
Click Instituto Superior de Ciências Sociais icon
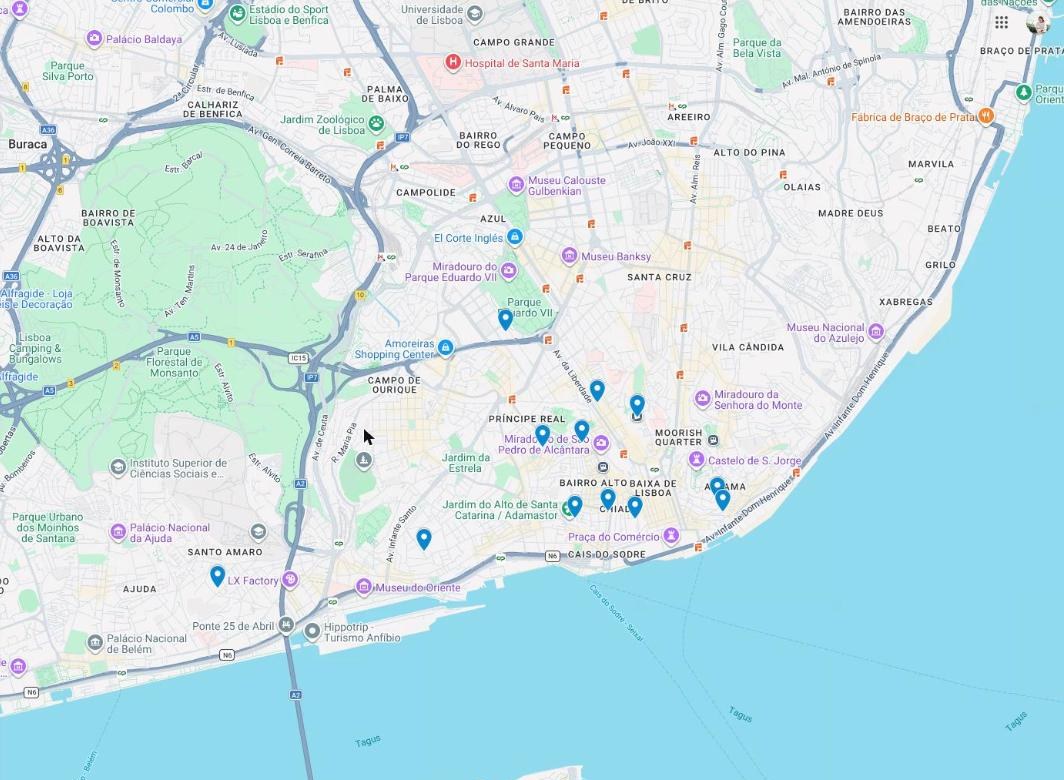tap(119, 467)
